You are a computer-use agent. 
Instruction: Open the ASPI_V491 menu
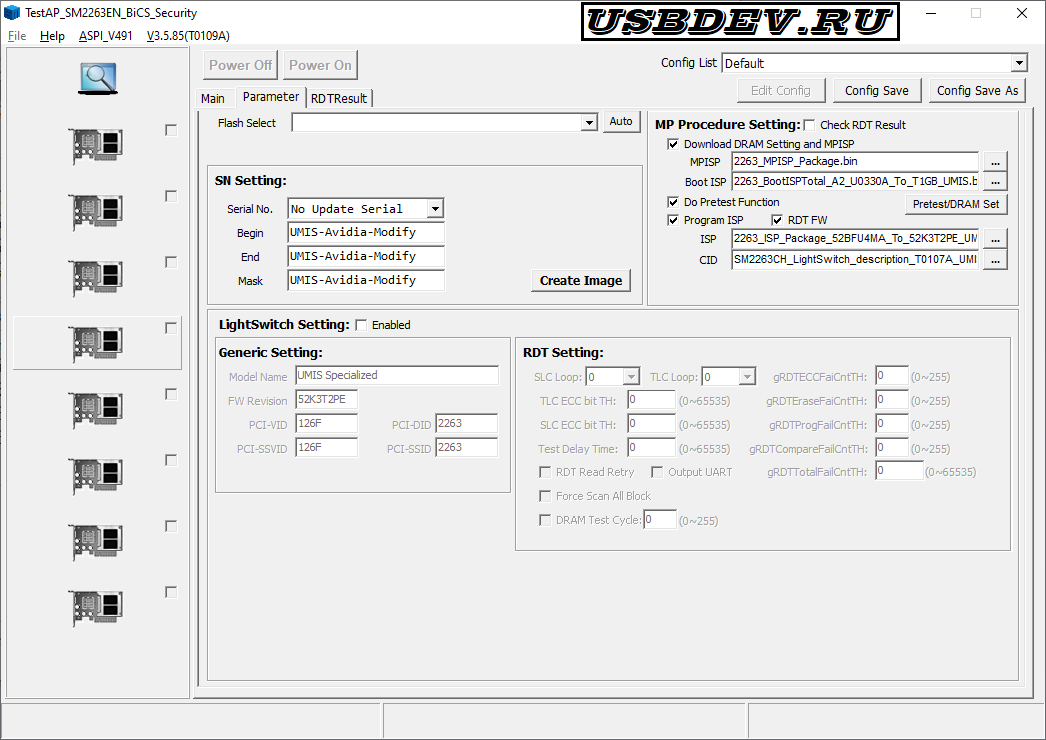coord(105,36)
